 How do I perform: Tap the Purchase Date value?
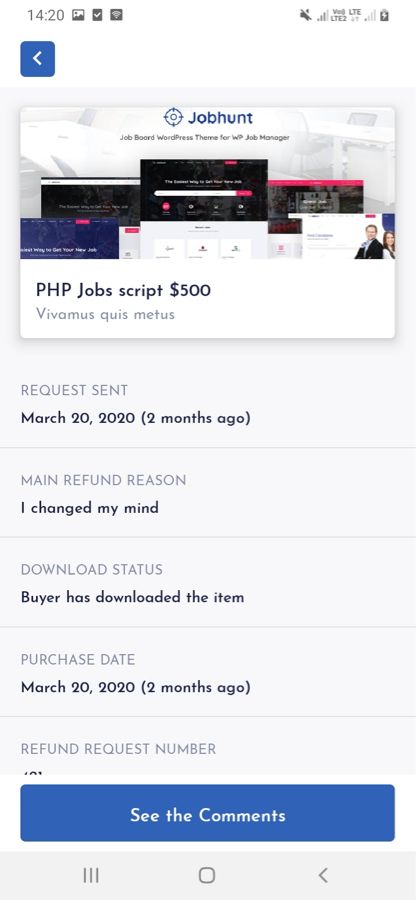point(135,687)
